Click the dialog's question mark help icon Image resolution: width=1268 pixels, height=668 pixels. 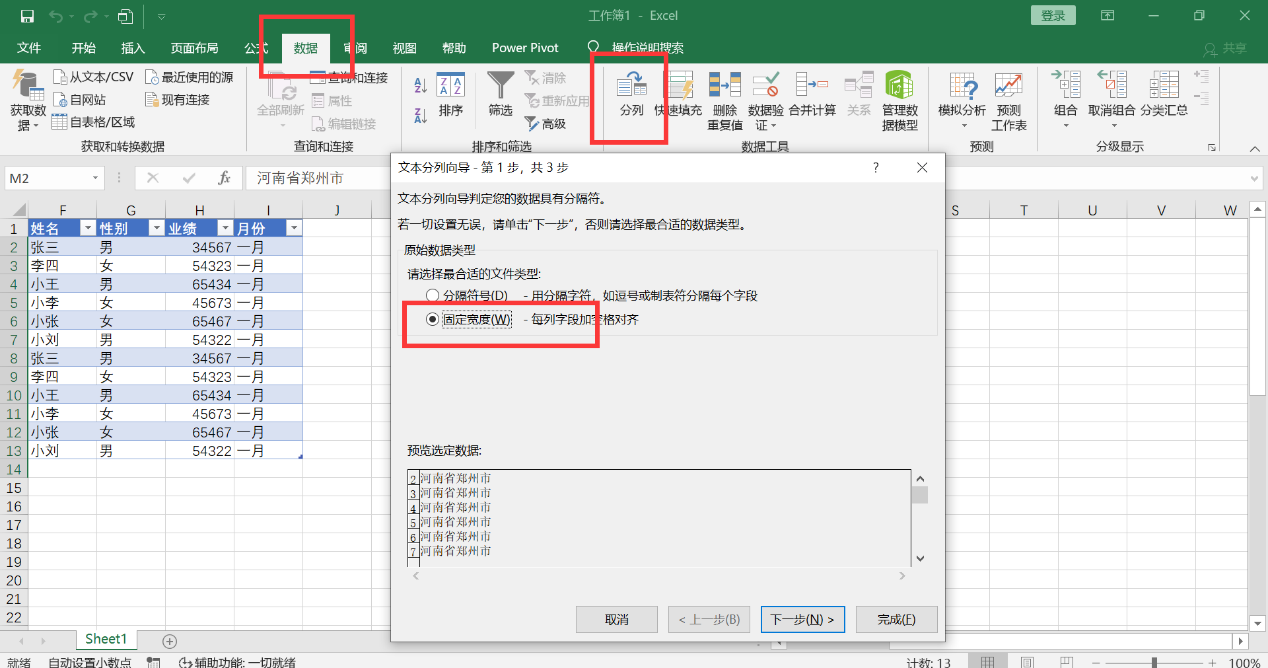(x=875, y=168)
